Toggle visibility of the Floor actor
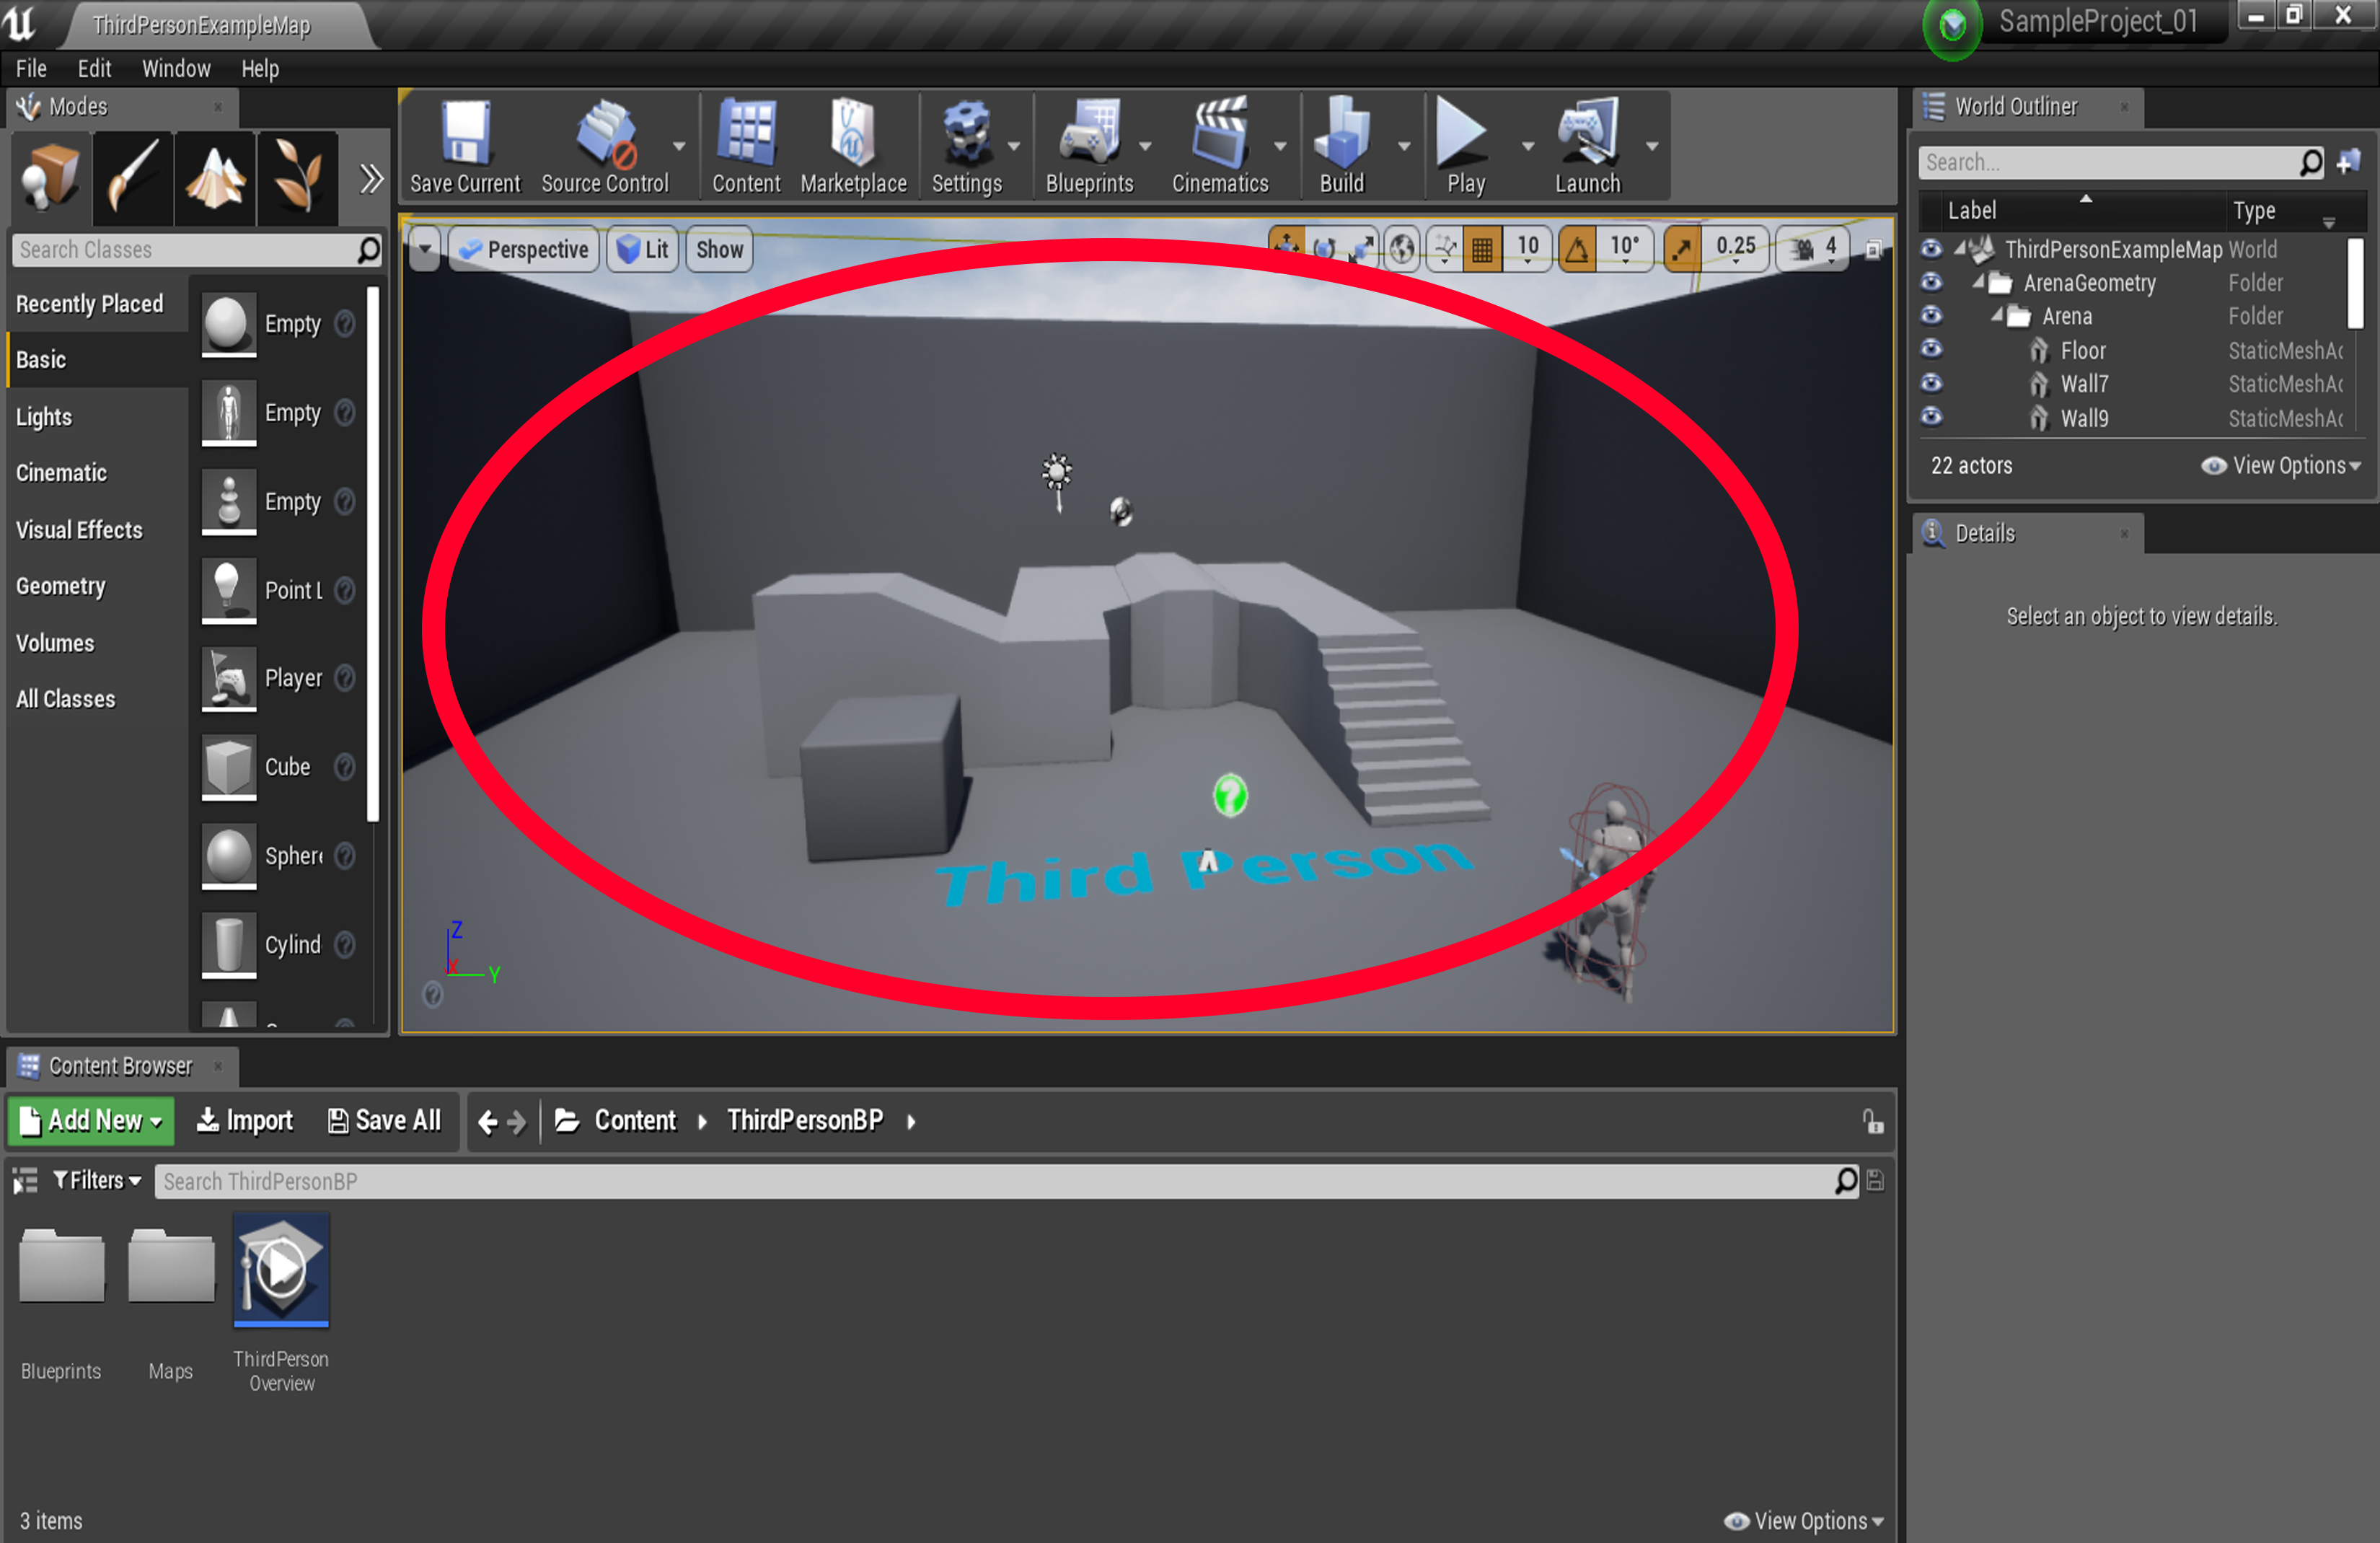This screenshot has height=1543, width=2380. click(1931, 350)
